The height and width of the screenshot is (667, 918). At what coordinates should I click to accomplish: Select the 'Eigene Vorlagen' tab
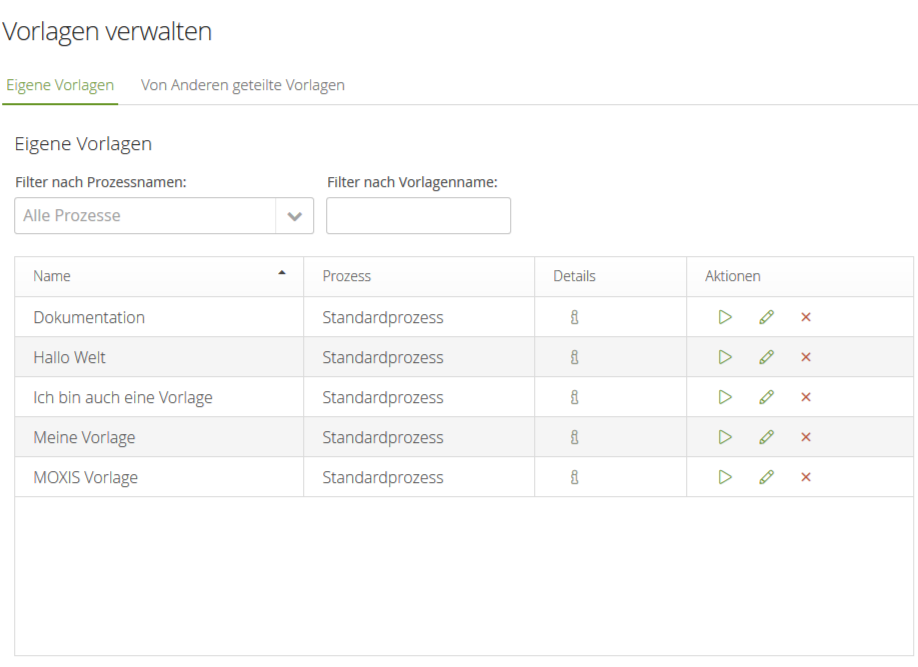click(x=60, y=85)
